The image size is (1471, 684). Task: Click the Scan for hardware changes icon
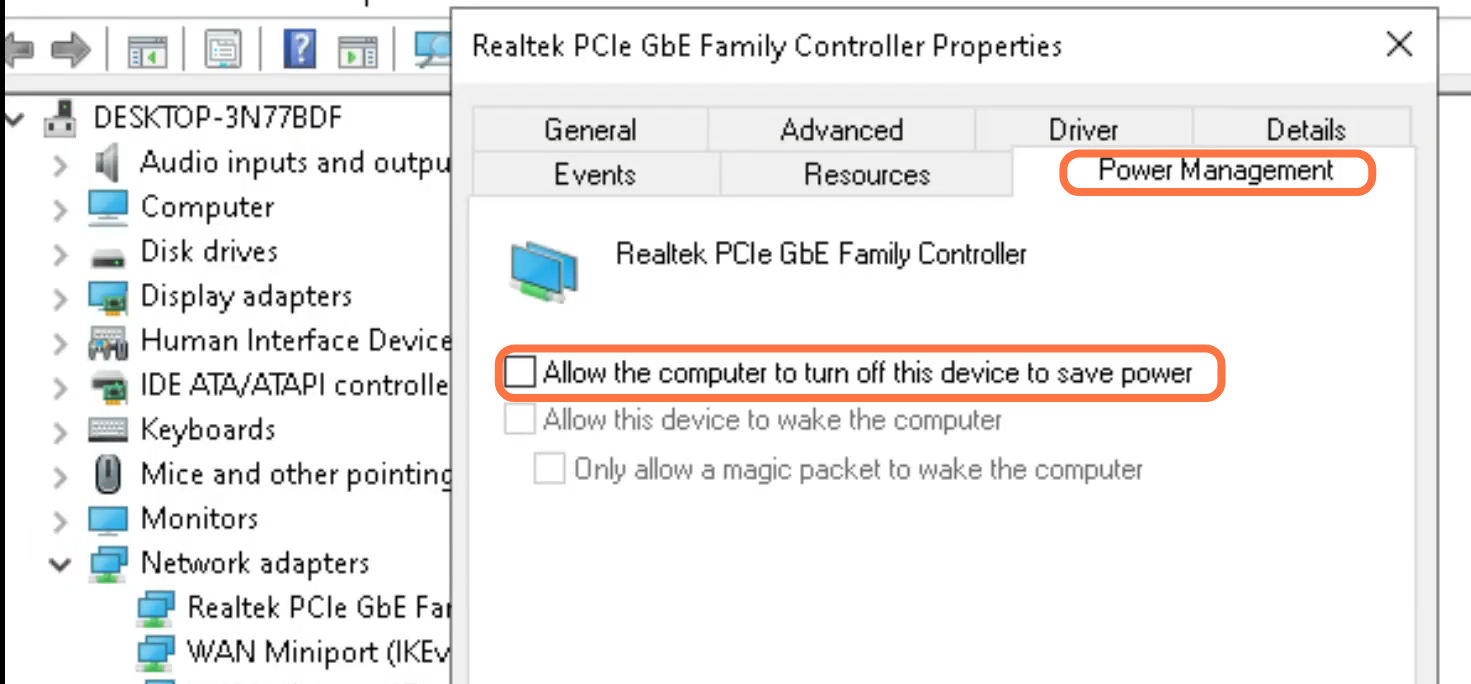[433, 49]
